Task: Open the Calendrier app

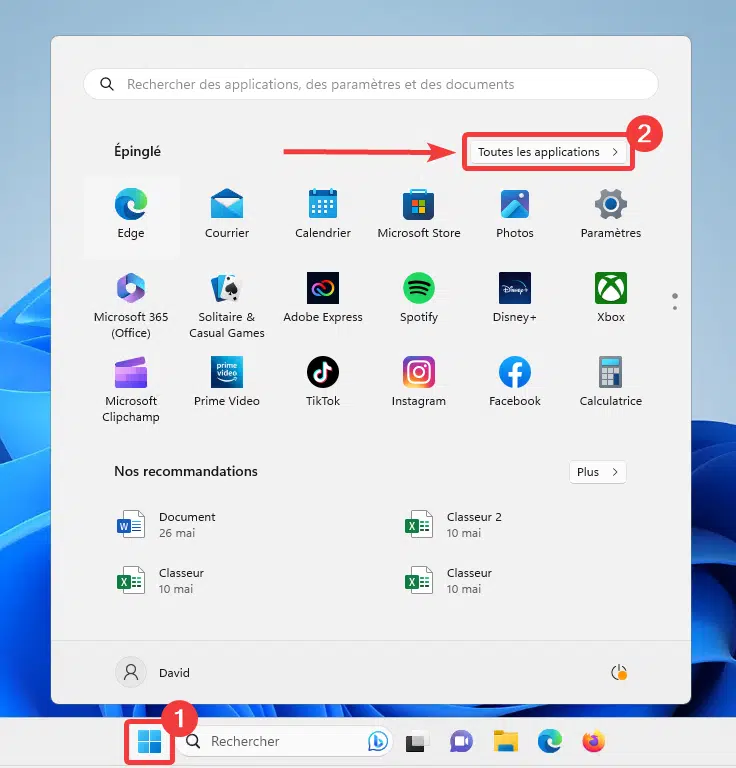Action: click(323, 214)
